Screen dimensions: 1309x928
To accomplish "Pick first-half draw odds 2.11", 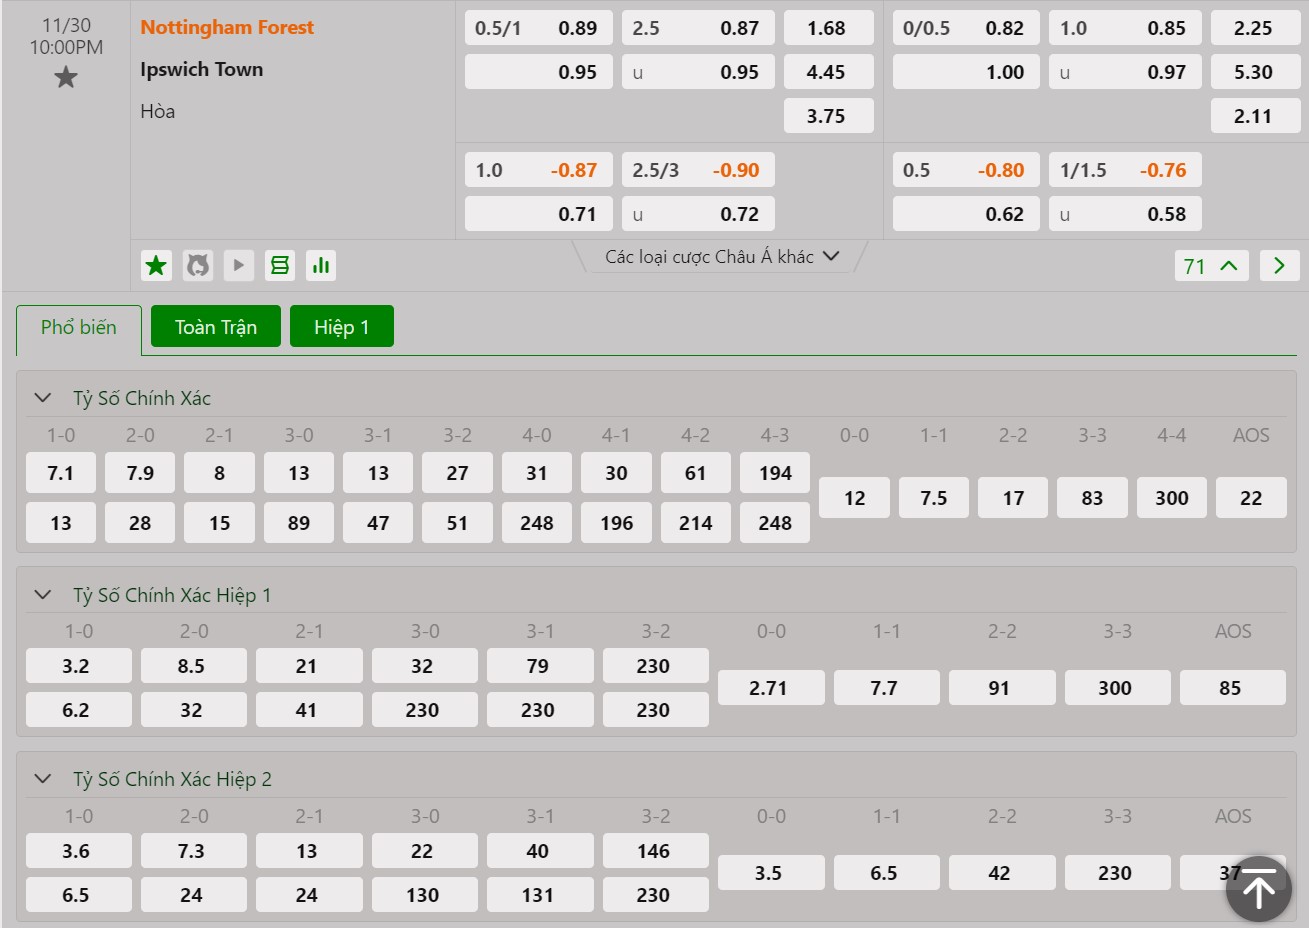I will point(1255,116).
